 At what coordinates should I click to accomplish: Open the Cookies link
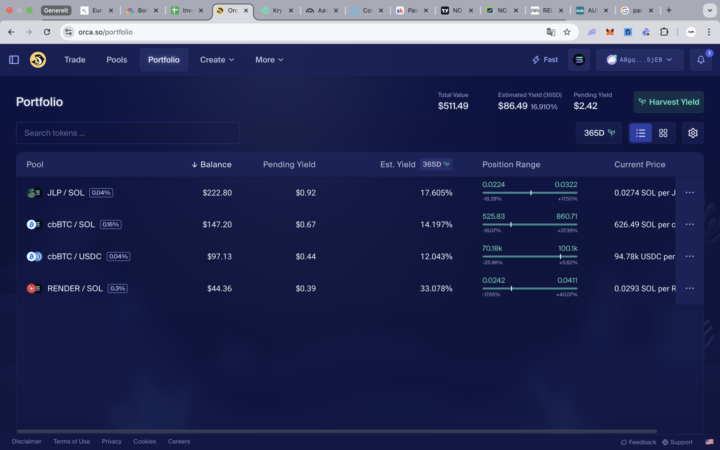145,441
